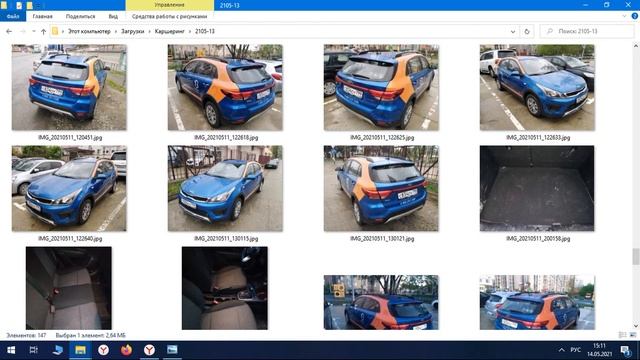This screenshot has height=360, width=640.
Task: Navigate to Загрузки in breadcrumb
Action: pyautogui.click(x=133, y=31)
